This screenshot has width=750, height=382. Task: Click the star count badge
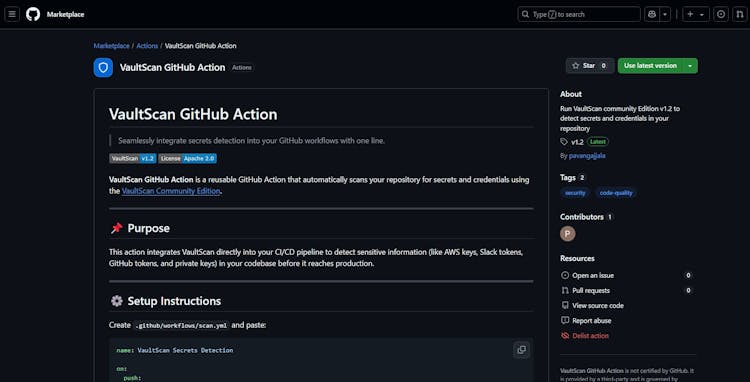604,66
